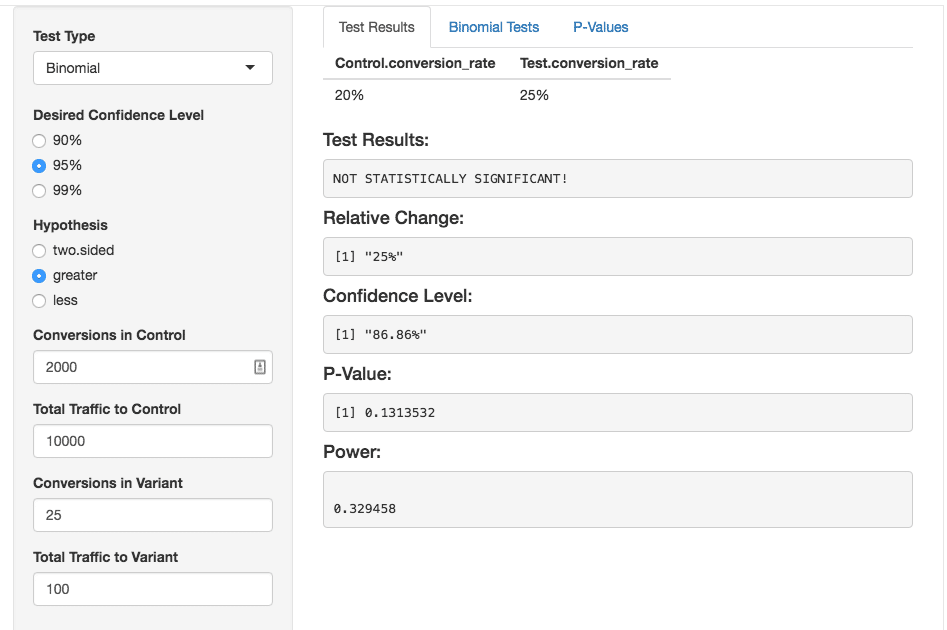Click the P-Value output showing 0.1313532

[617, 412]
